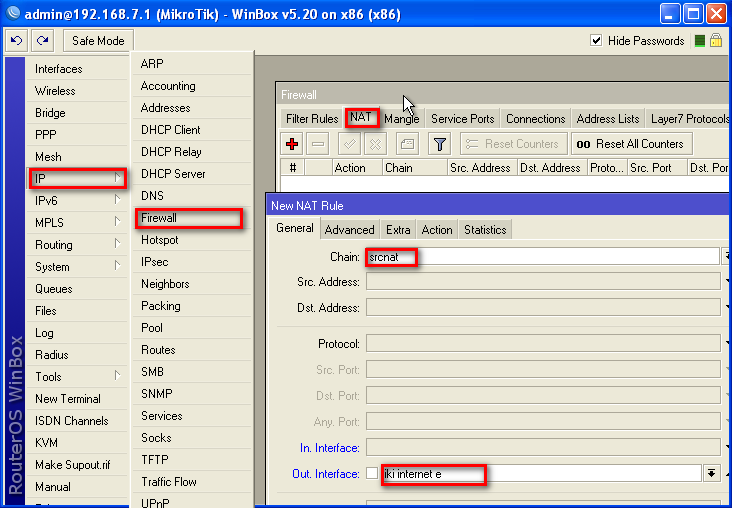
Task: Toggle Safe Mode button
Action: click(x=98, y=41)
